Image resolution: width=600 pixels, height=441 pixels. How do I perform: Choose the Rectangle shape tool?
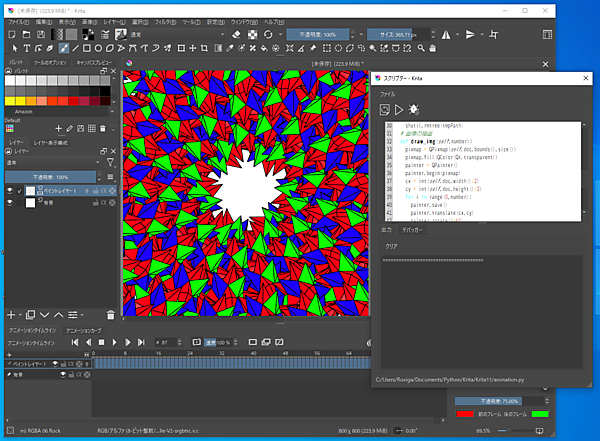[x=88, y=47]
